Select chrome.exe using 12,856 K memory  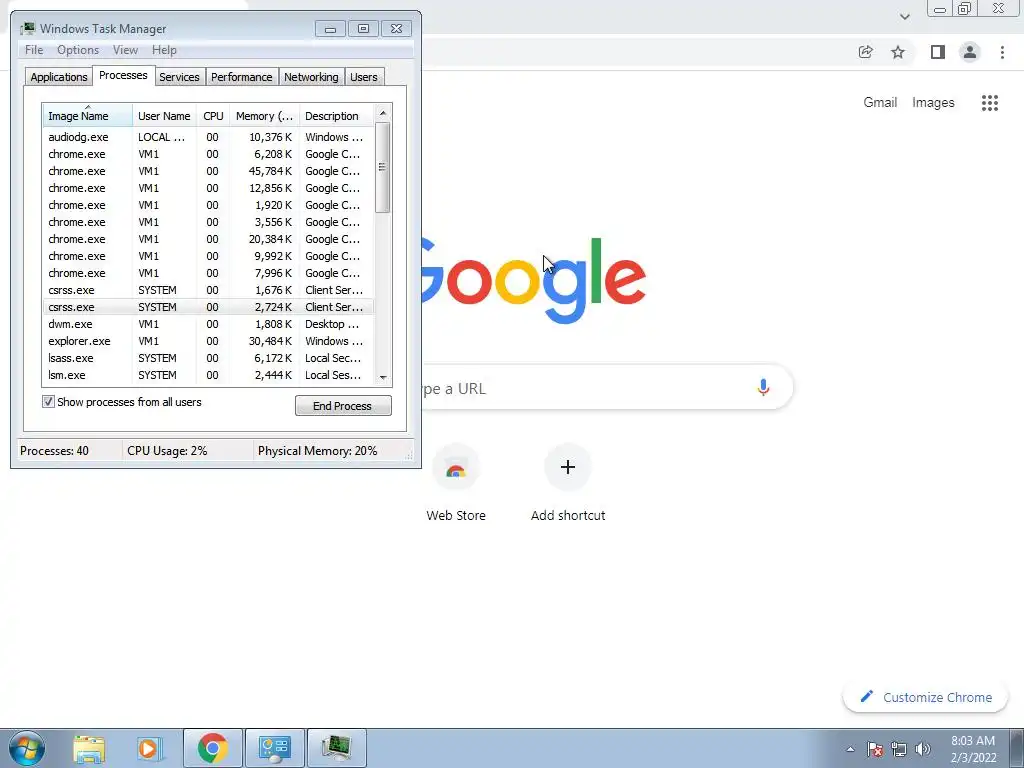pos(209,188)
